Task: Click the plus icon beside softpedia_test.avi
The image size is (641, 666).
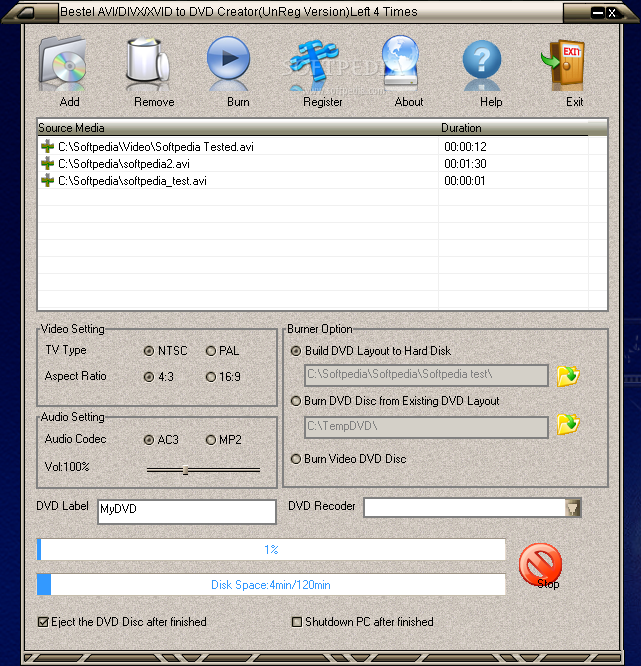Action: (47, 181)
